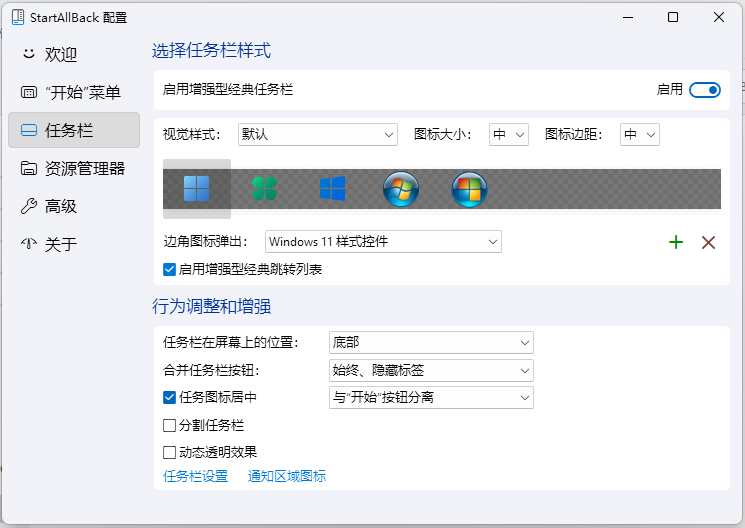Open the 视觉样式 dropdown showing 默认

click(x=318, y=134)
